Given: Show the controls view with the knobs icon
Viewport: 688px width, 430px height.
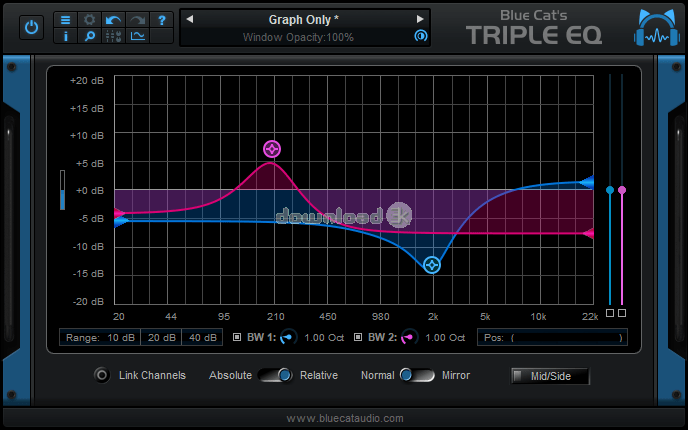Looking at the screenshot, I should [114, 36].
